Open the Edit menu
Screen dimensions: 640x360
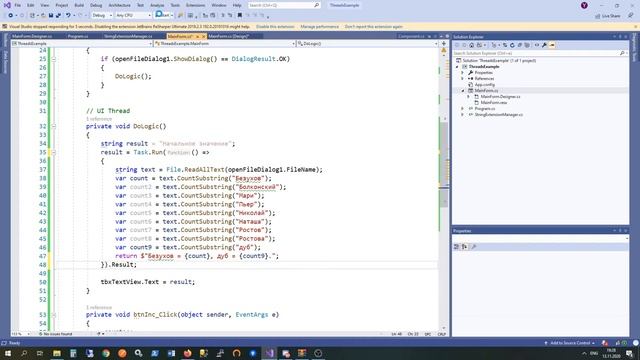tap(31, 5)
